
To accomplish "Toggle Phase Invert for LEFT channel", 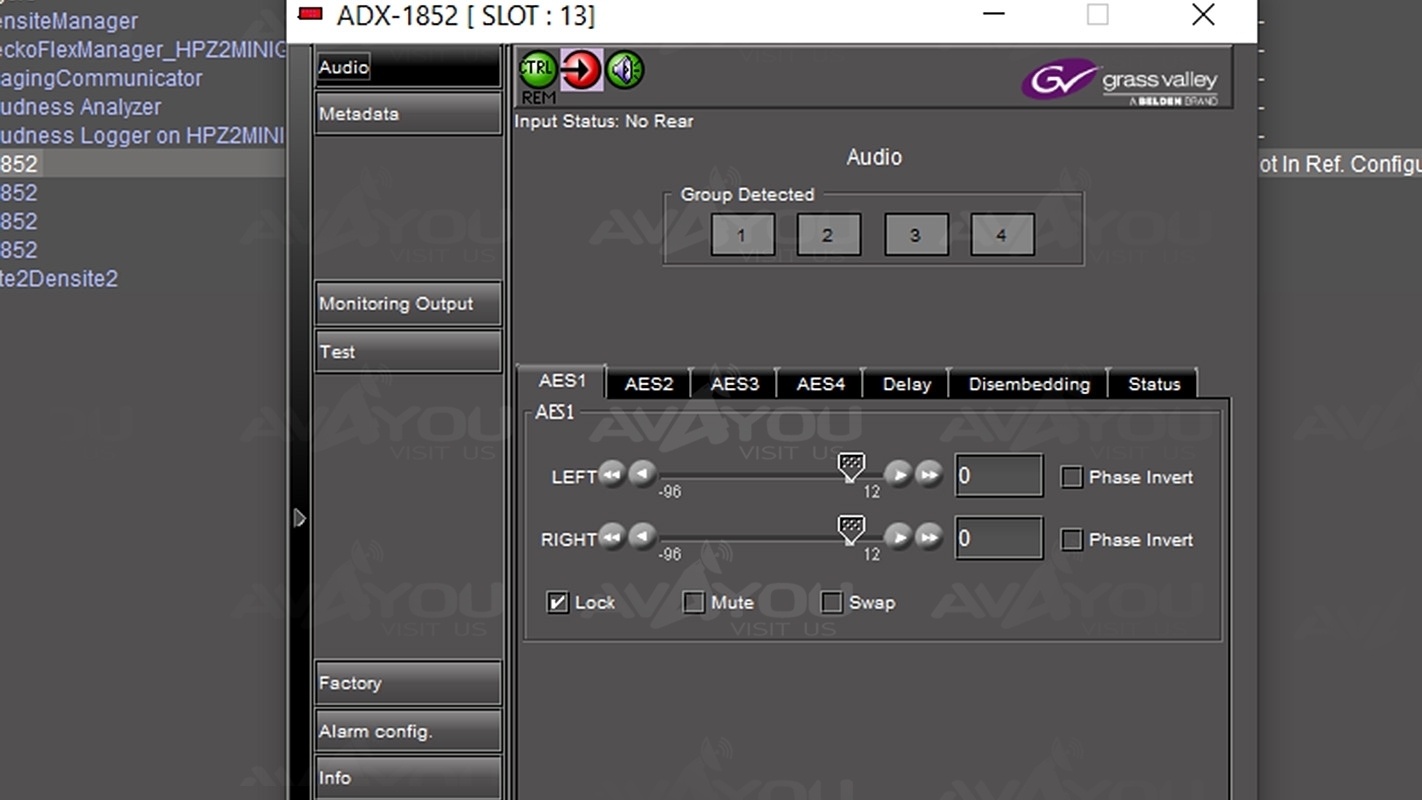I will click(x=1072, y=478).
